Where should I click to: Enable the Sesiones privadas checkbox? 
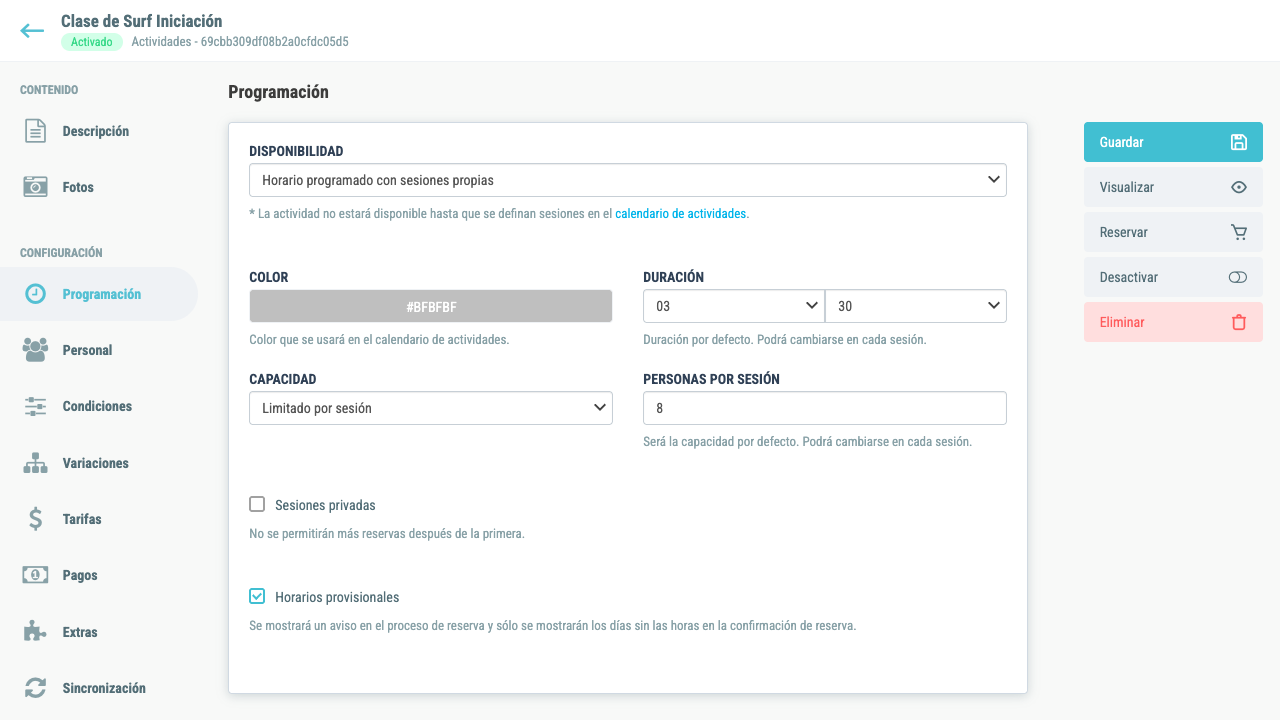tap(257, 504)
